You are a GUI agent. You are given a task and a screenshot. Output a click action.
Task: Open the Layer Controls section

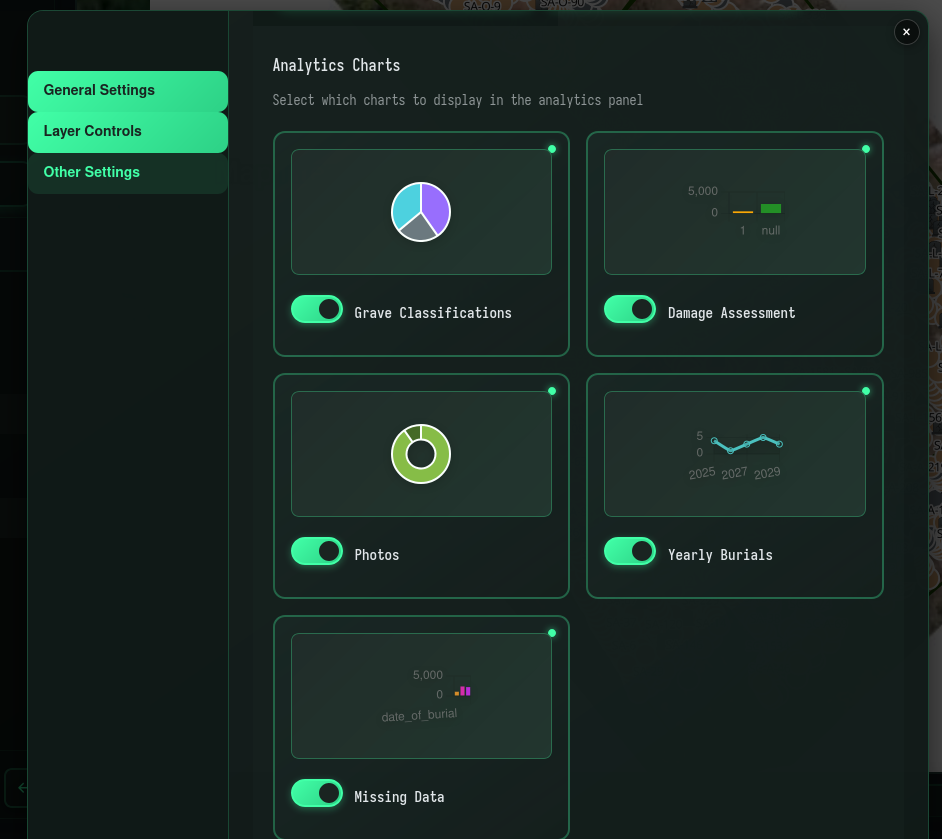click(x=127, y=131)
